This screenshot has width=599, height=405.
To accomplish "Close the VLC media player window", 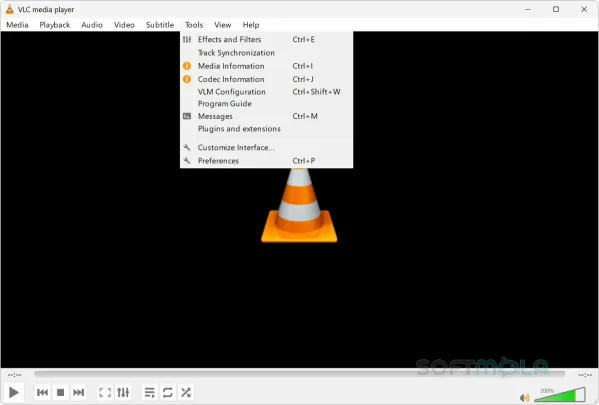I will (584, 9).
